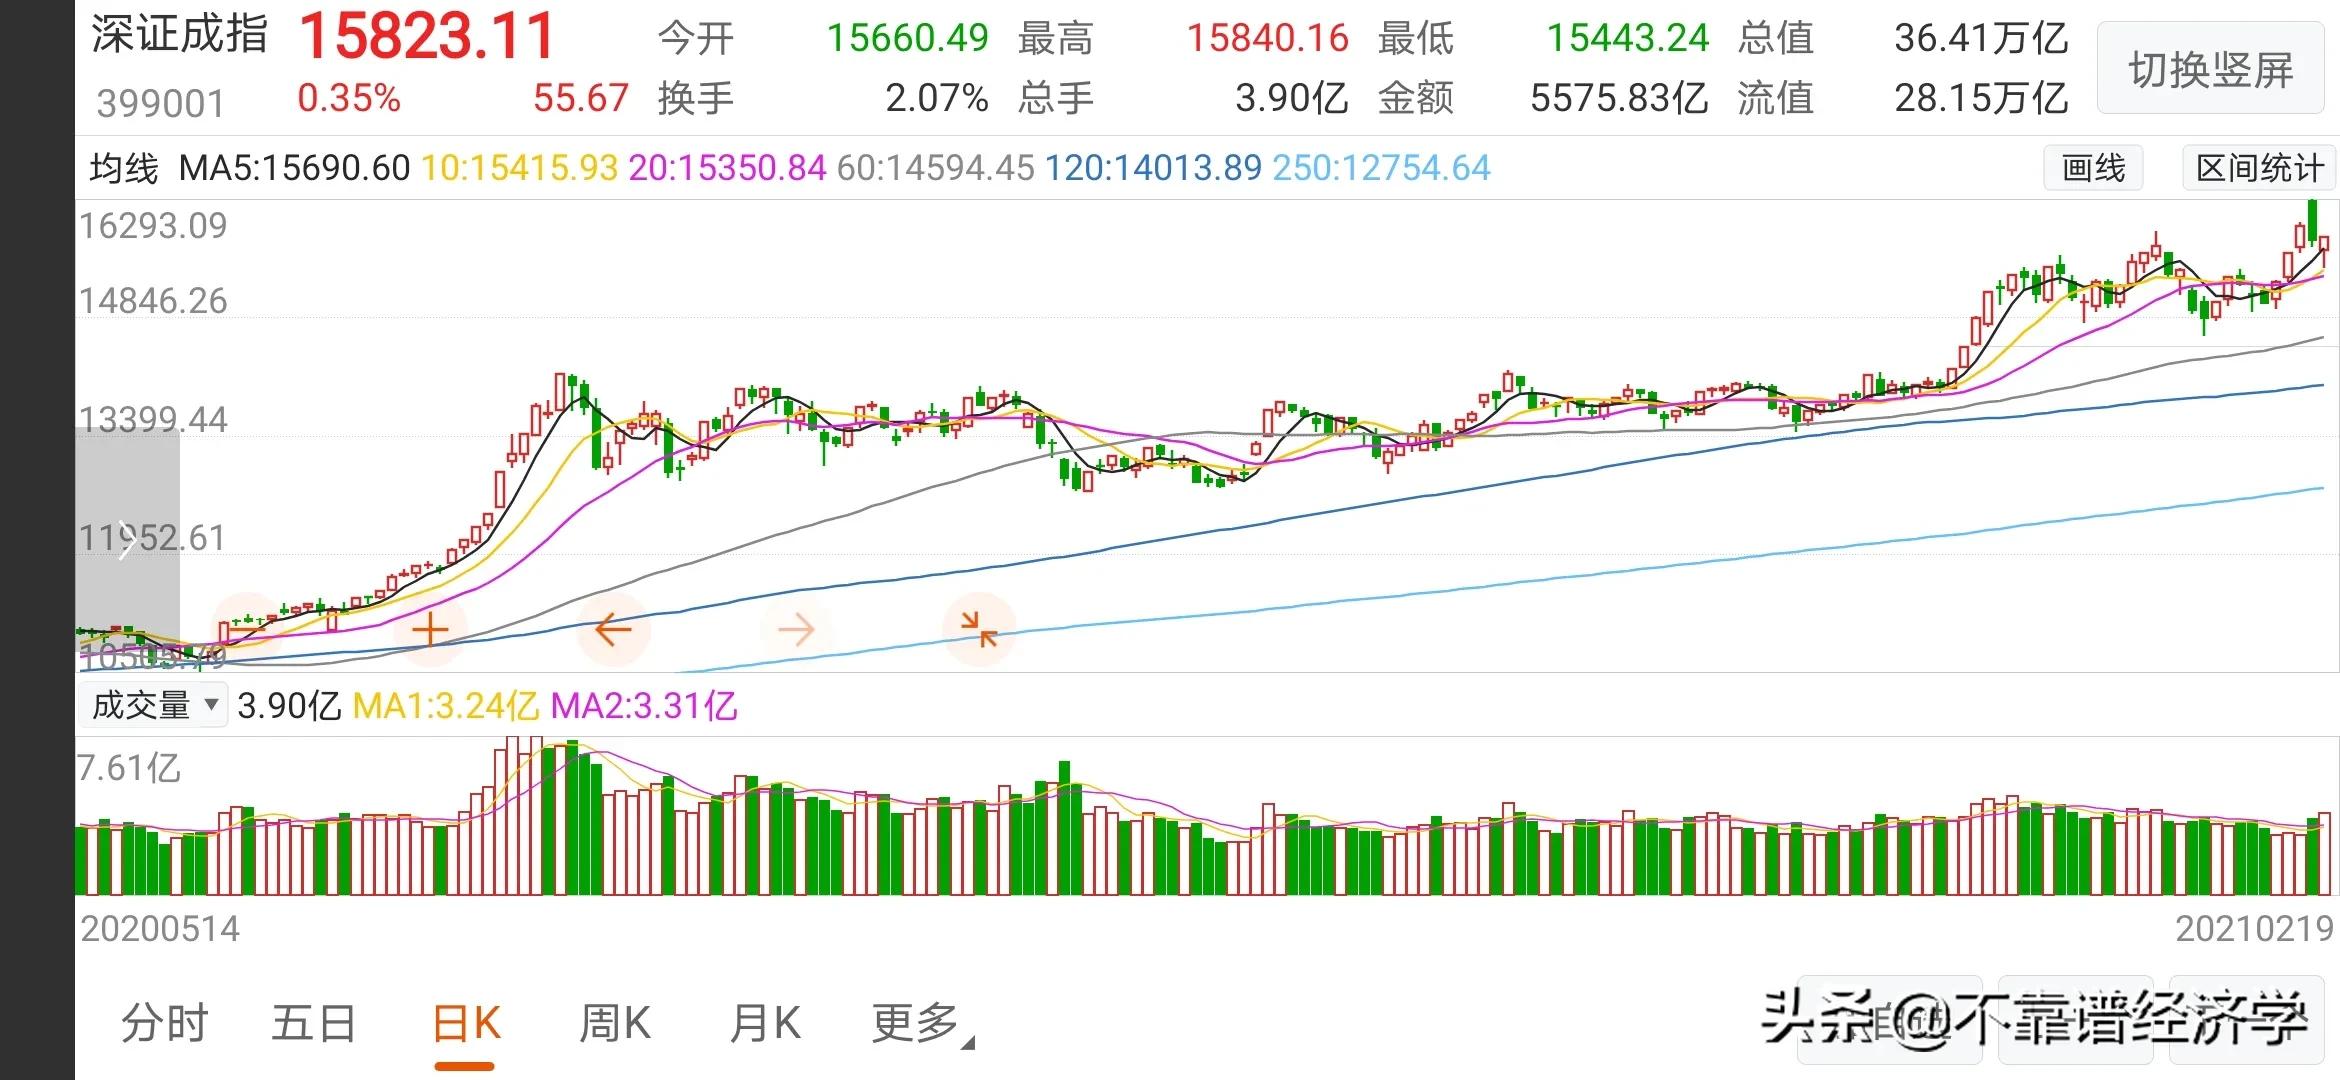The height and width of the screenshot is (1080, 2340).
Task: Click the right arrow scroll-forward icon
Action: [x=796, y=630]
